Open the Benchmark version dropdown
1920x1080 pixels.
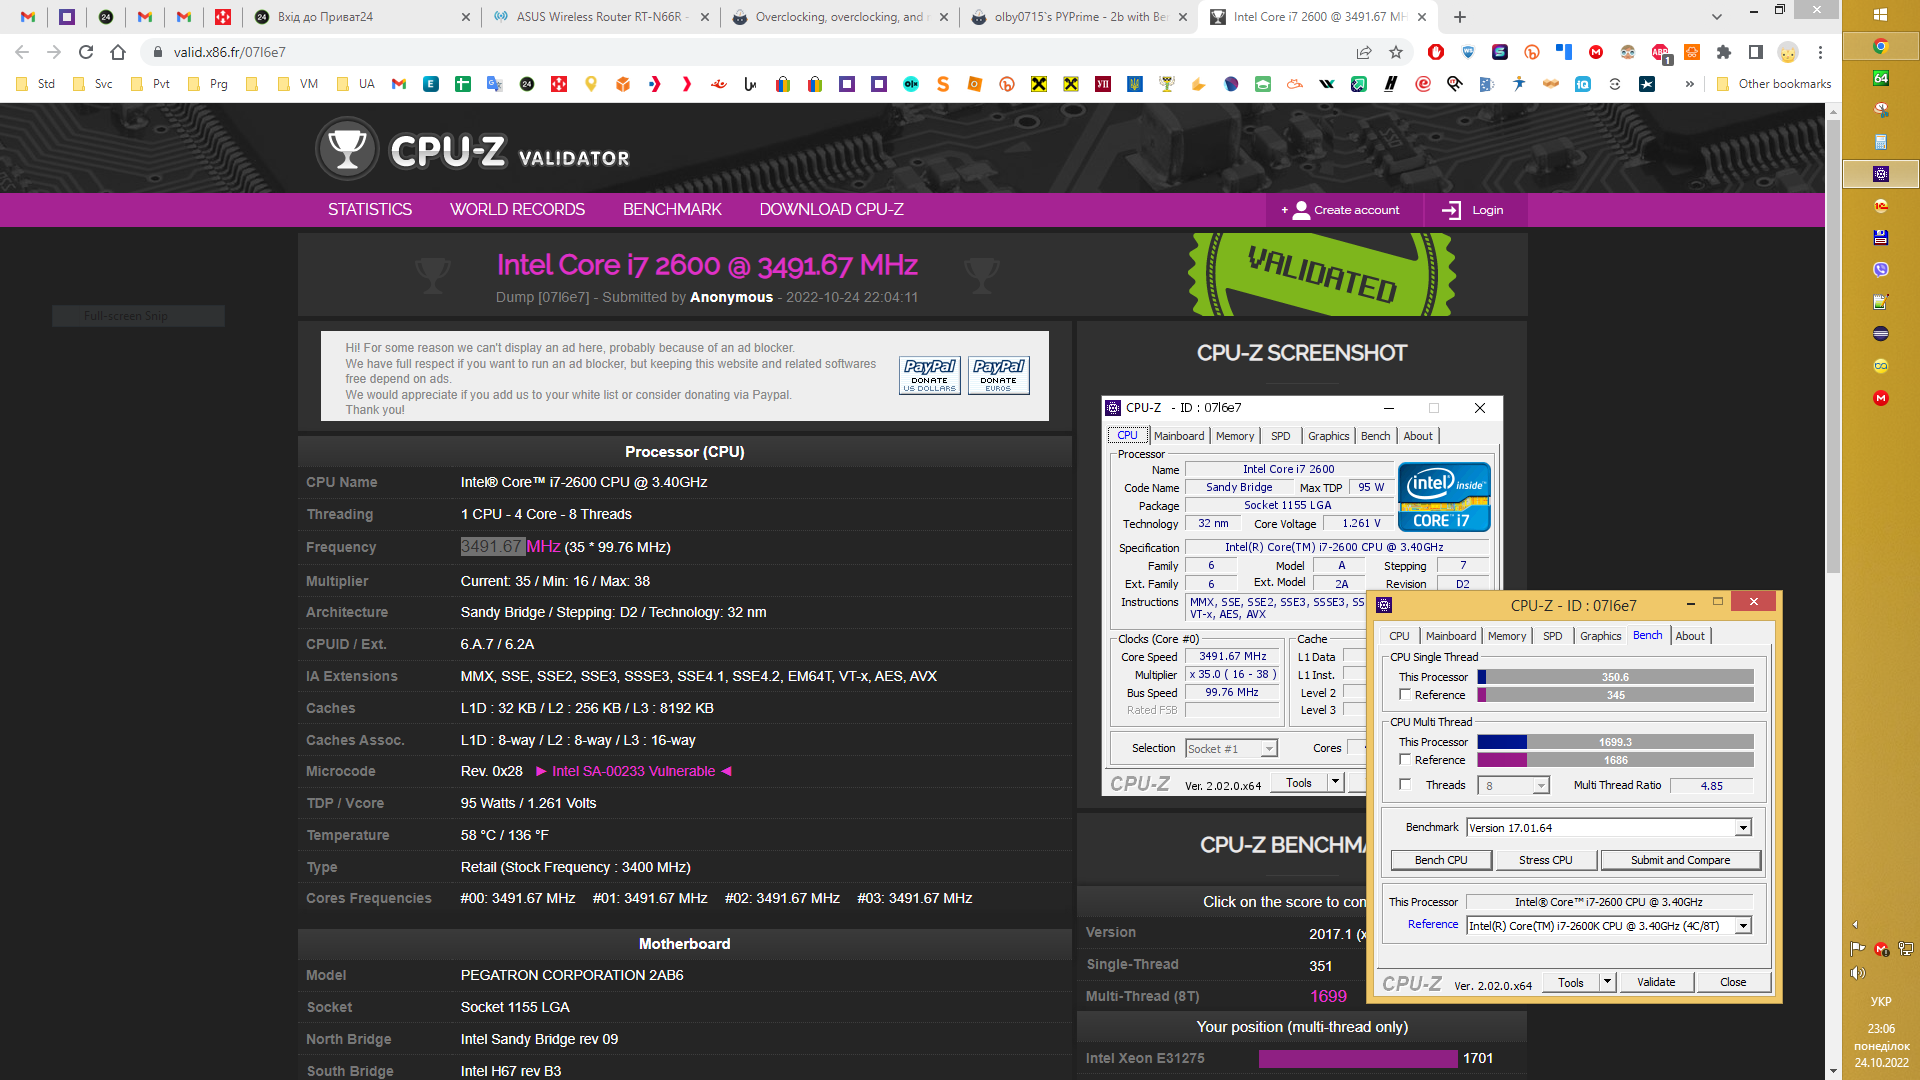1743,828
